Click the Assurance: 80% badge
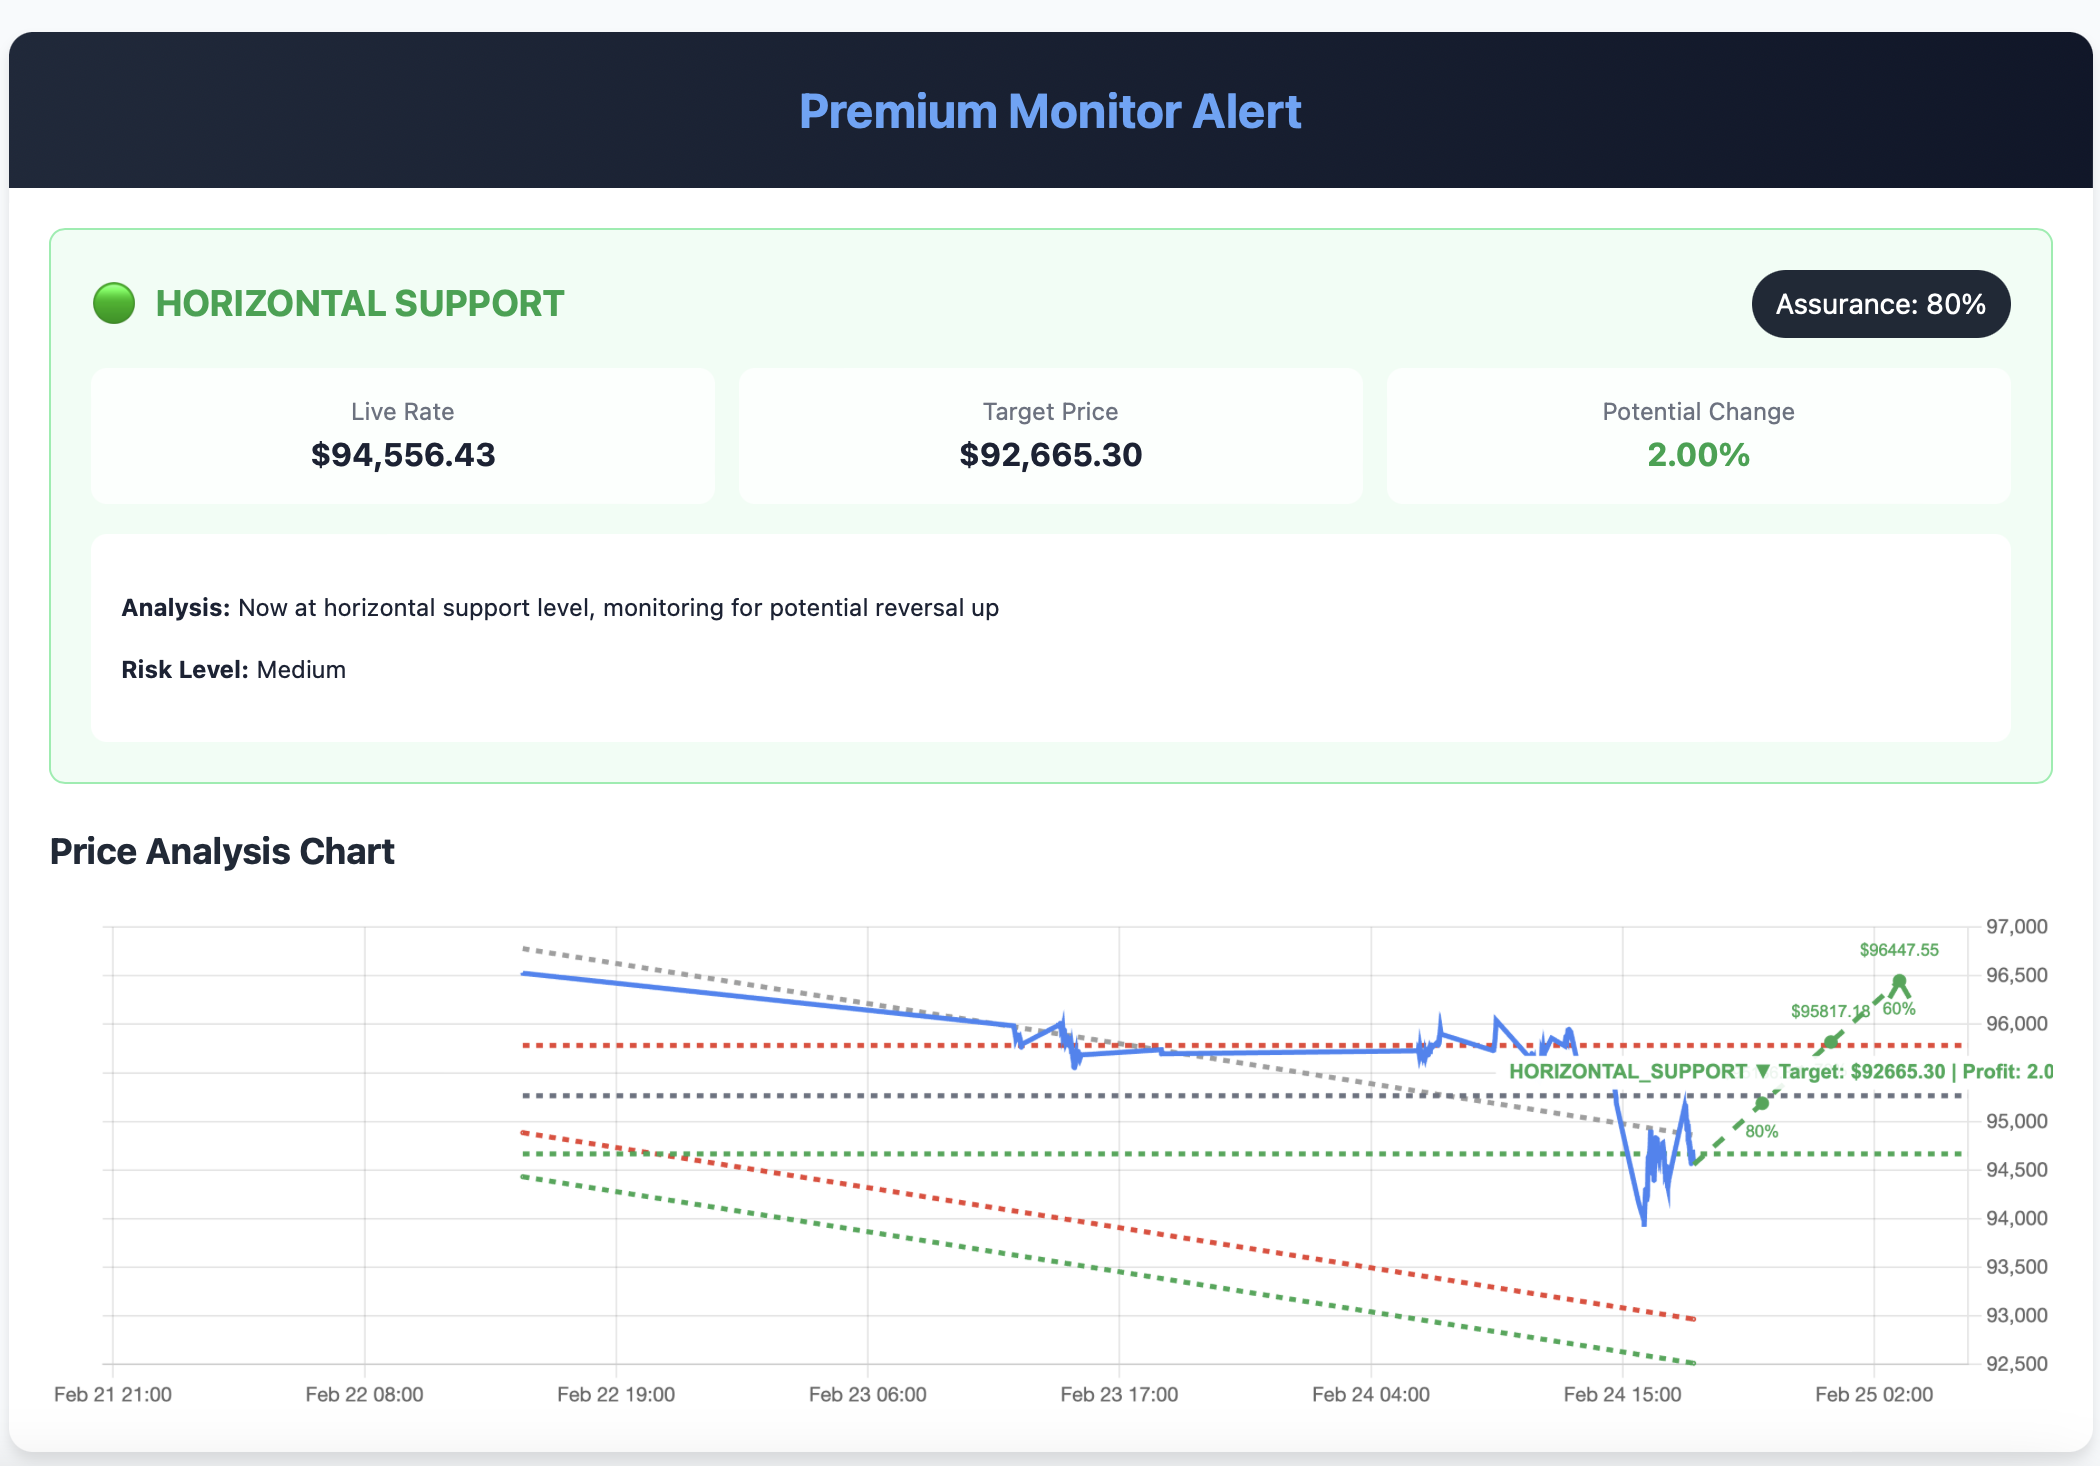 tap(1880, 304)
